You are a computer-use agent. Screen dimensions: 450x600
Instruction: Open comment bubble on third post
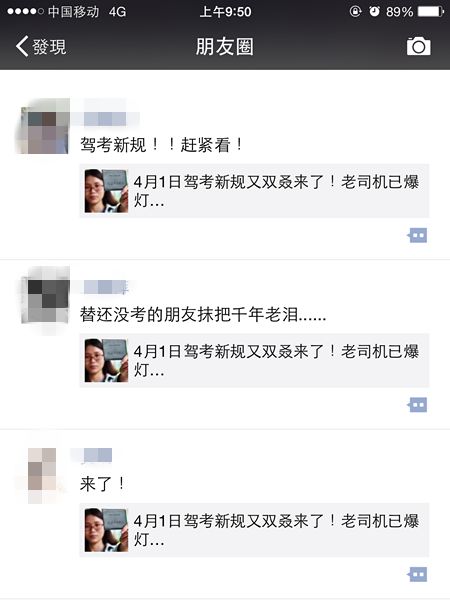417,574
